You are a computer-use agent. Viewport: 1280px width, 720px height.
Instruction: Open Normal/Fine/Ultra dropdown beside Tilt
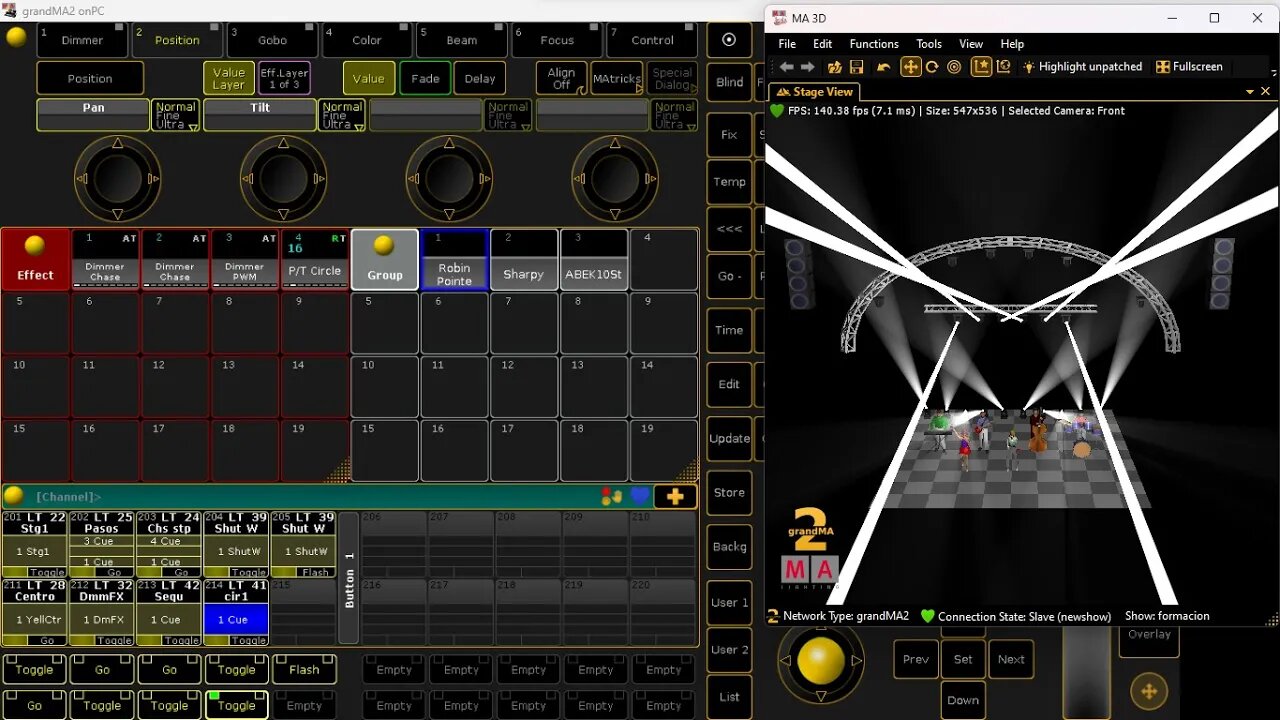342,115
